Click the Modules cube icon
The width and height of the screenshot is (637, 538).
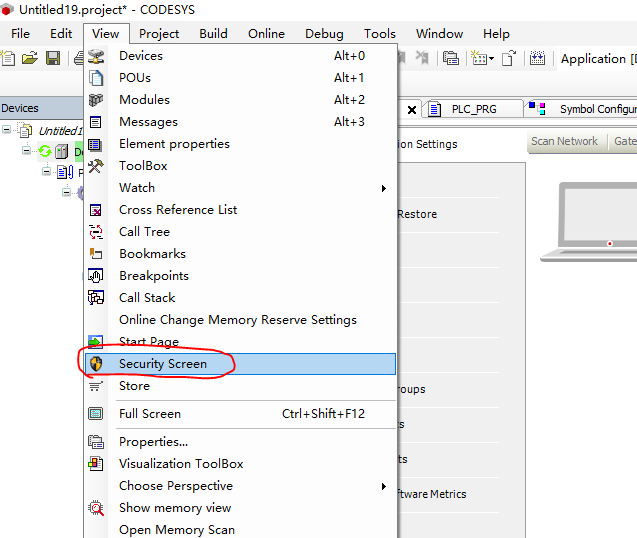tap(96, 100)
